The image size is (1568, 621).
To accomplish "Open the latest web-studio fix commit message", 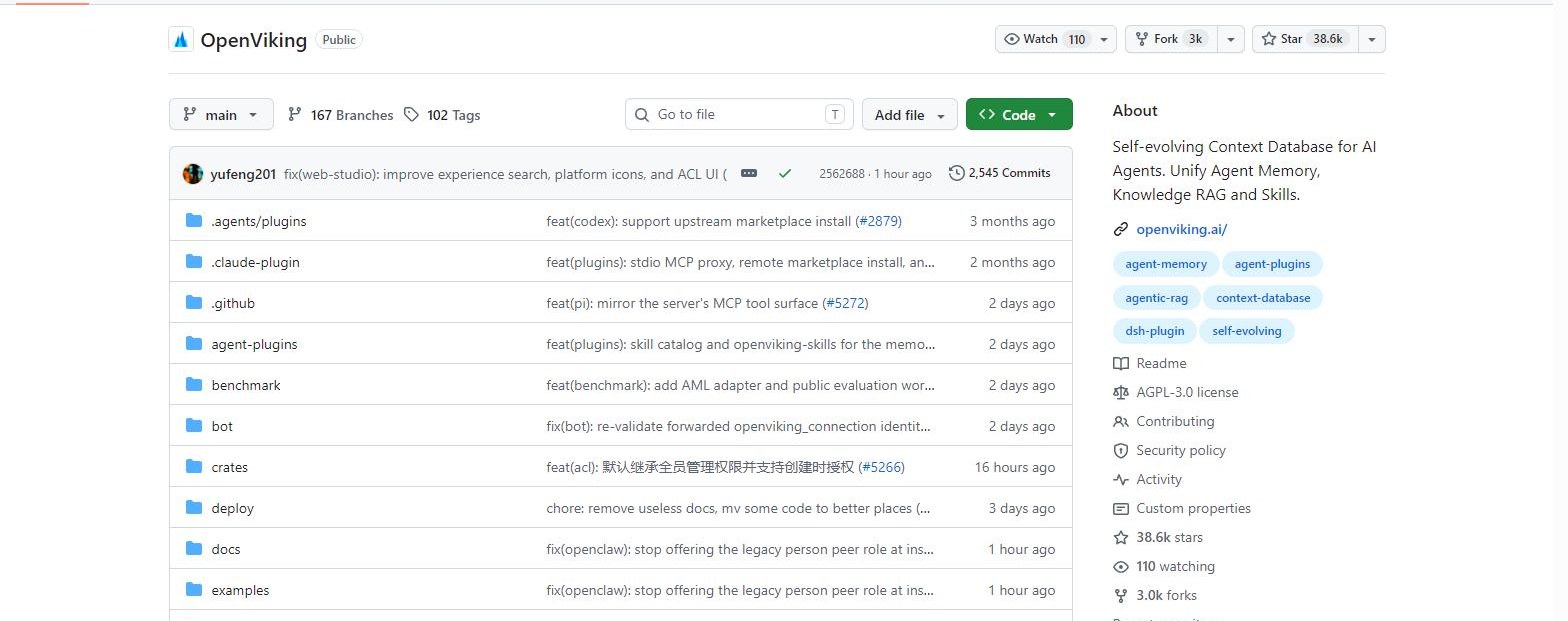I will [505, 174].
